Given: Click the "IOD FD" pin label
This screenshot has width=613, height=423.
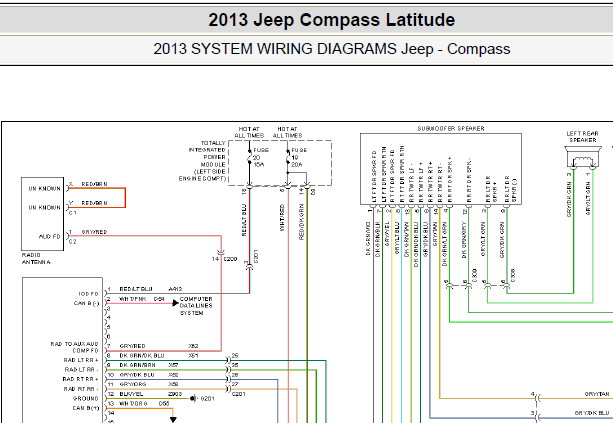Looking at the screenshot, I should (88, 294).
